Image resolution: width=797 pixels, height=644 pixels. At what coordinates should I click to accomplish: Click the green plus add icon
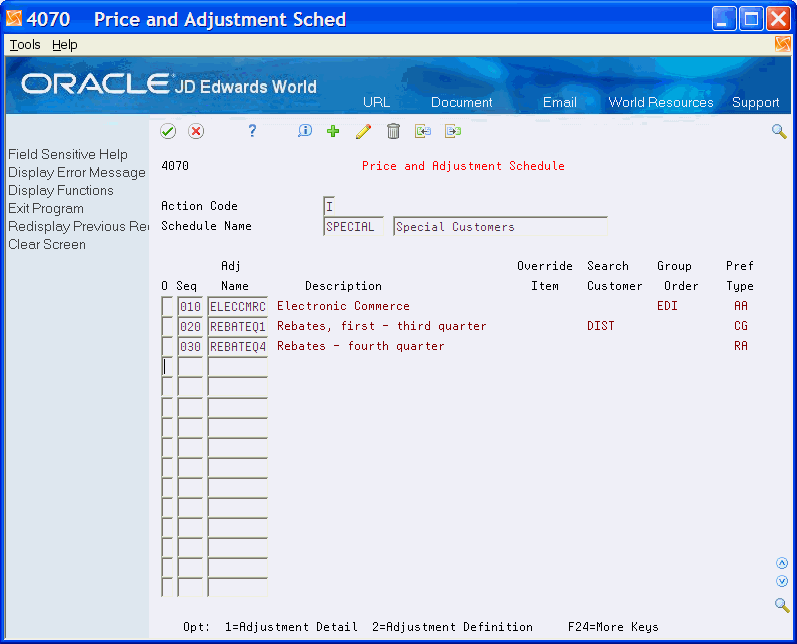click(333, 131)
